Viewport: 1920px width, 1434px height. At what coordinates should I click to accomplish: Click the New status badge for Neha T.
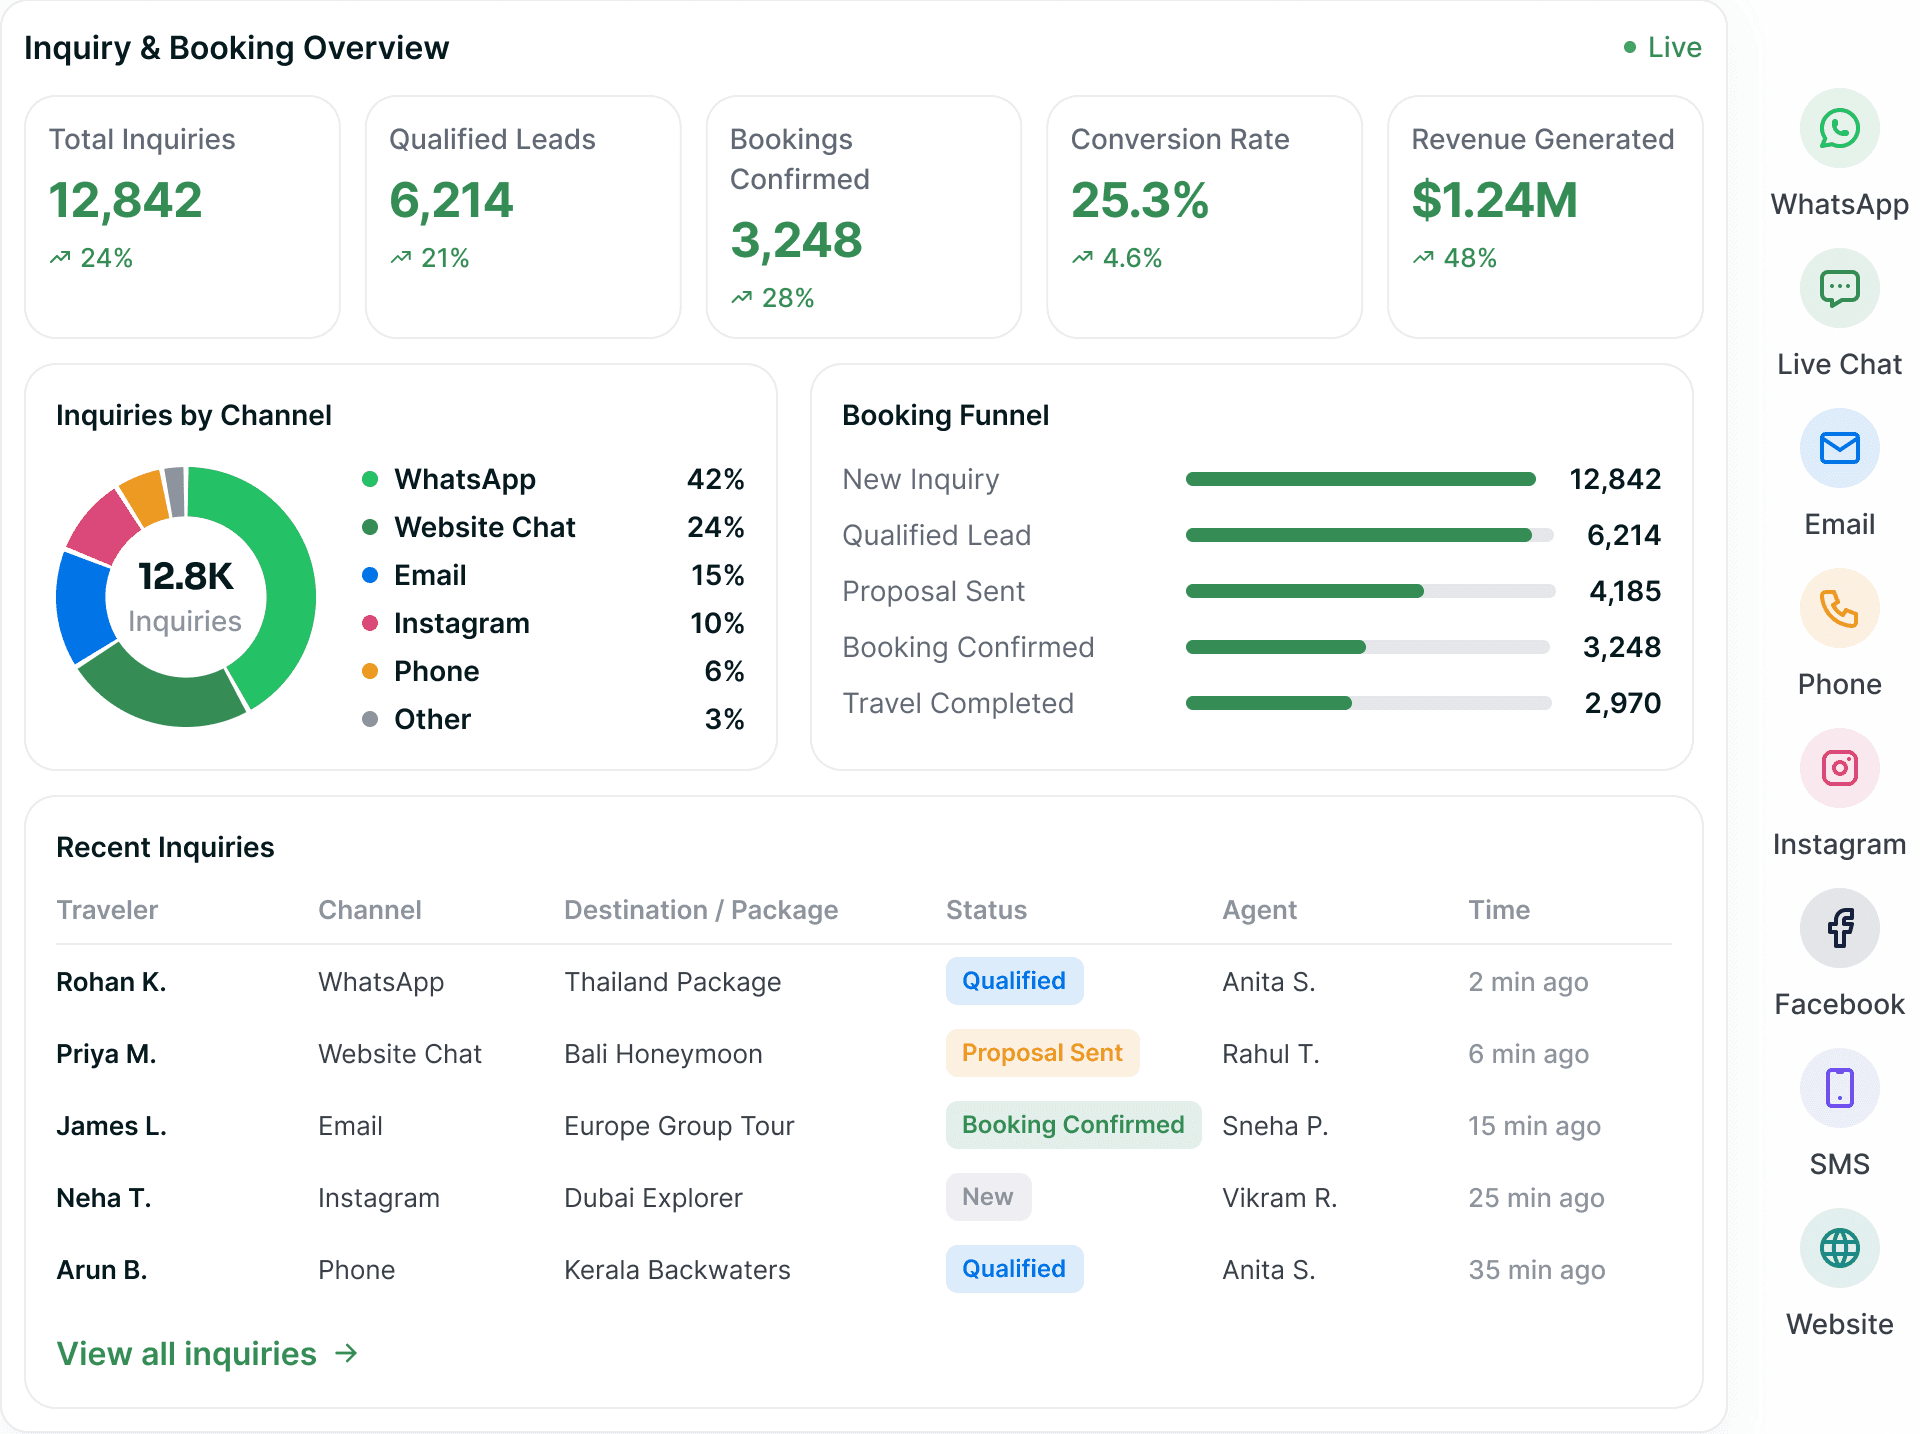coord(988,1197)
